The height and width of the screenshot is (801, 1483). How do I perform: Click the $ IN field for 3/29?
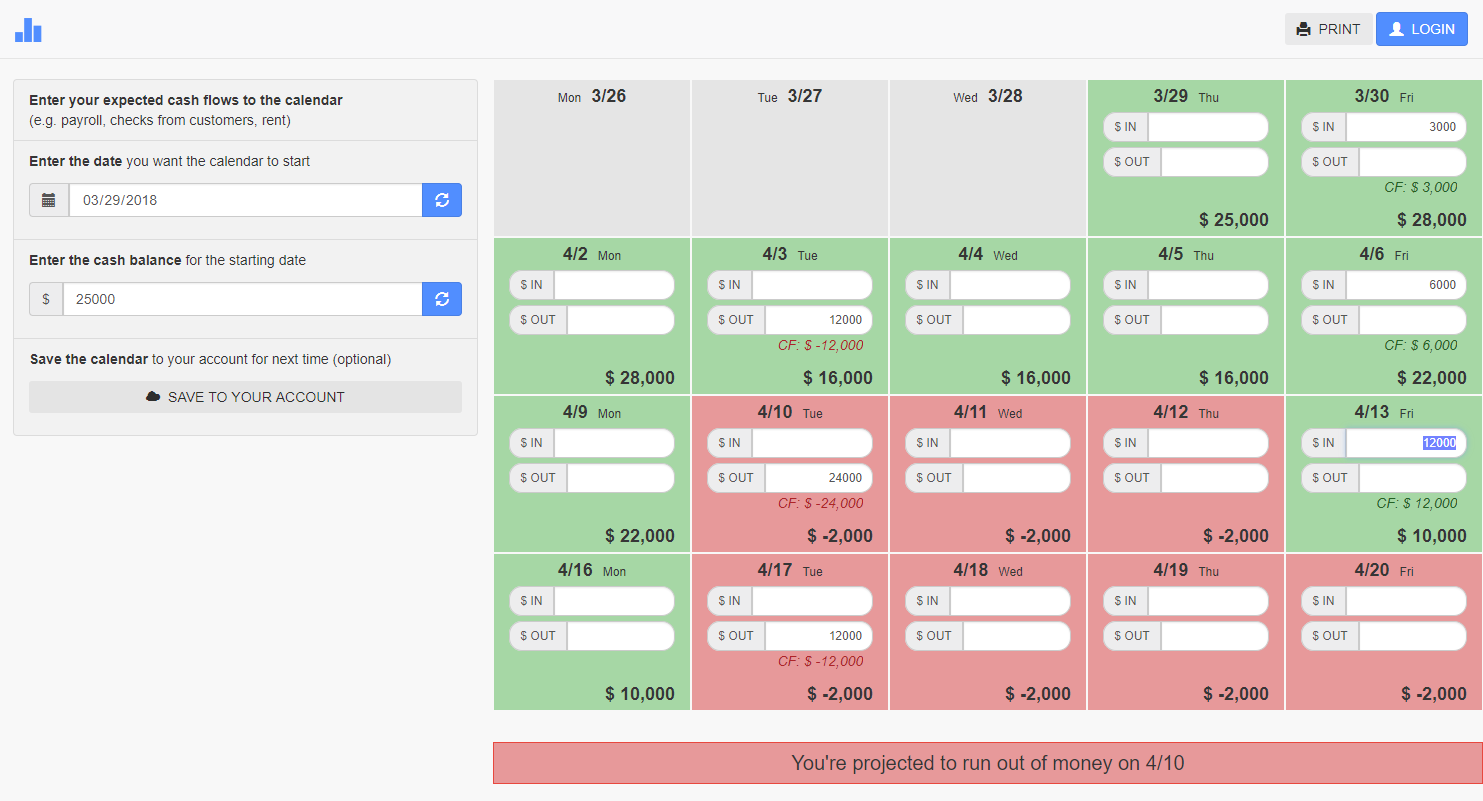(1208, 127)
